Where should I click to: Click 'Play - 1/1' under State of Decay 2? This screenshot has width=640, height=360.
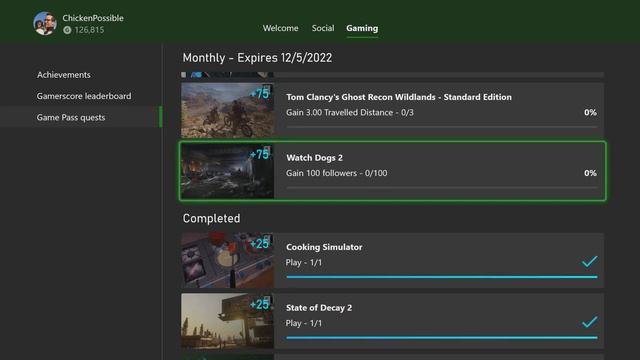click(304, 323)
